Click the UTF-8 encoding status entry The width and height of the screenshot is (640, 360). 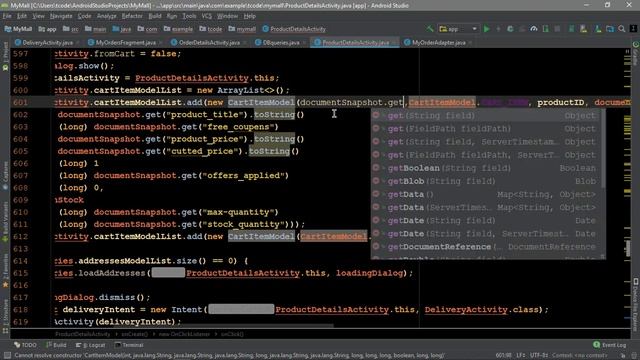pyautogui.click(x=538, y=356)
